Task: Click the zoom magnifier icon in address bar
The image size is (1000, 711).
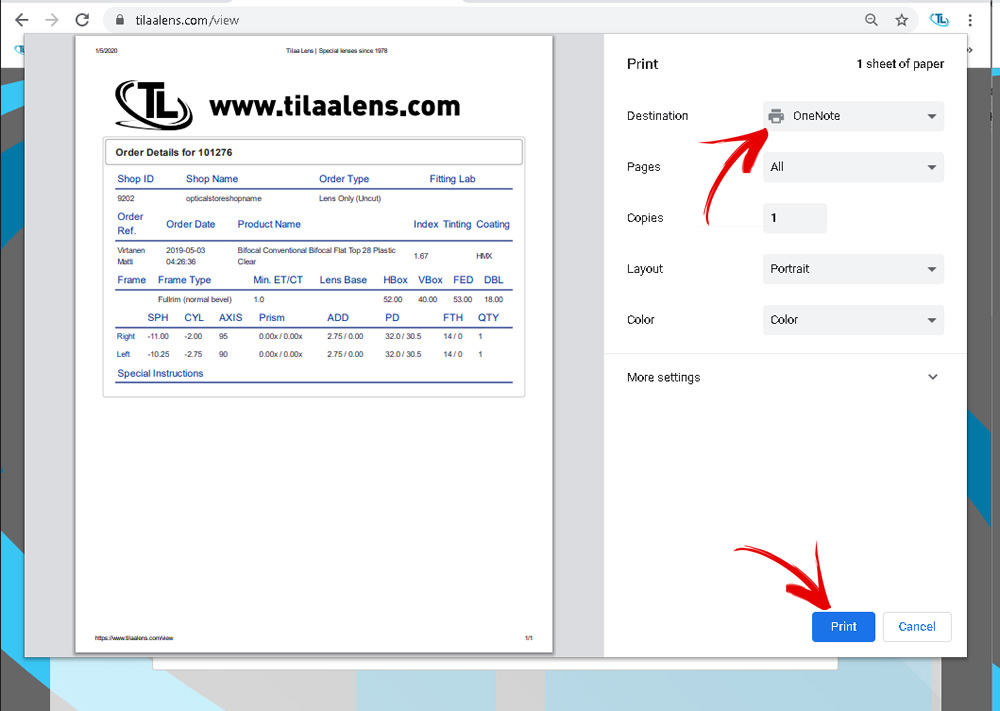Action: (x=872, y=20)
